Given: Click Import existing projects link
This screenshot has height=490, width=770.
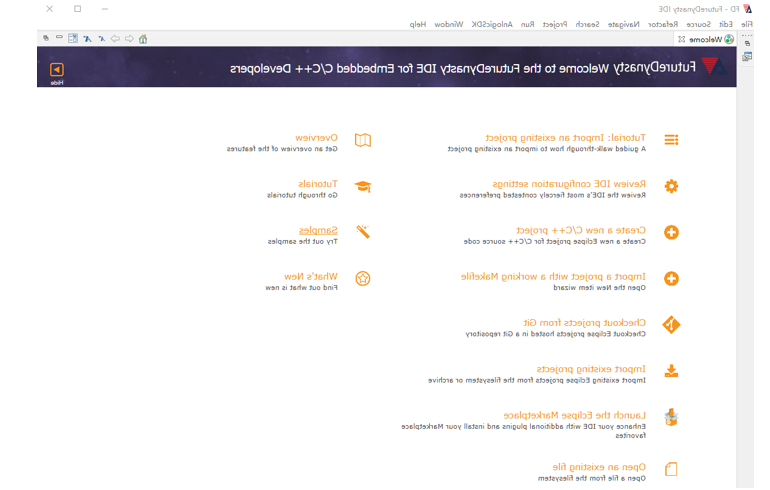Looking at the screenshot, I should [591, 369].
